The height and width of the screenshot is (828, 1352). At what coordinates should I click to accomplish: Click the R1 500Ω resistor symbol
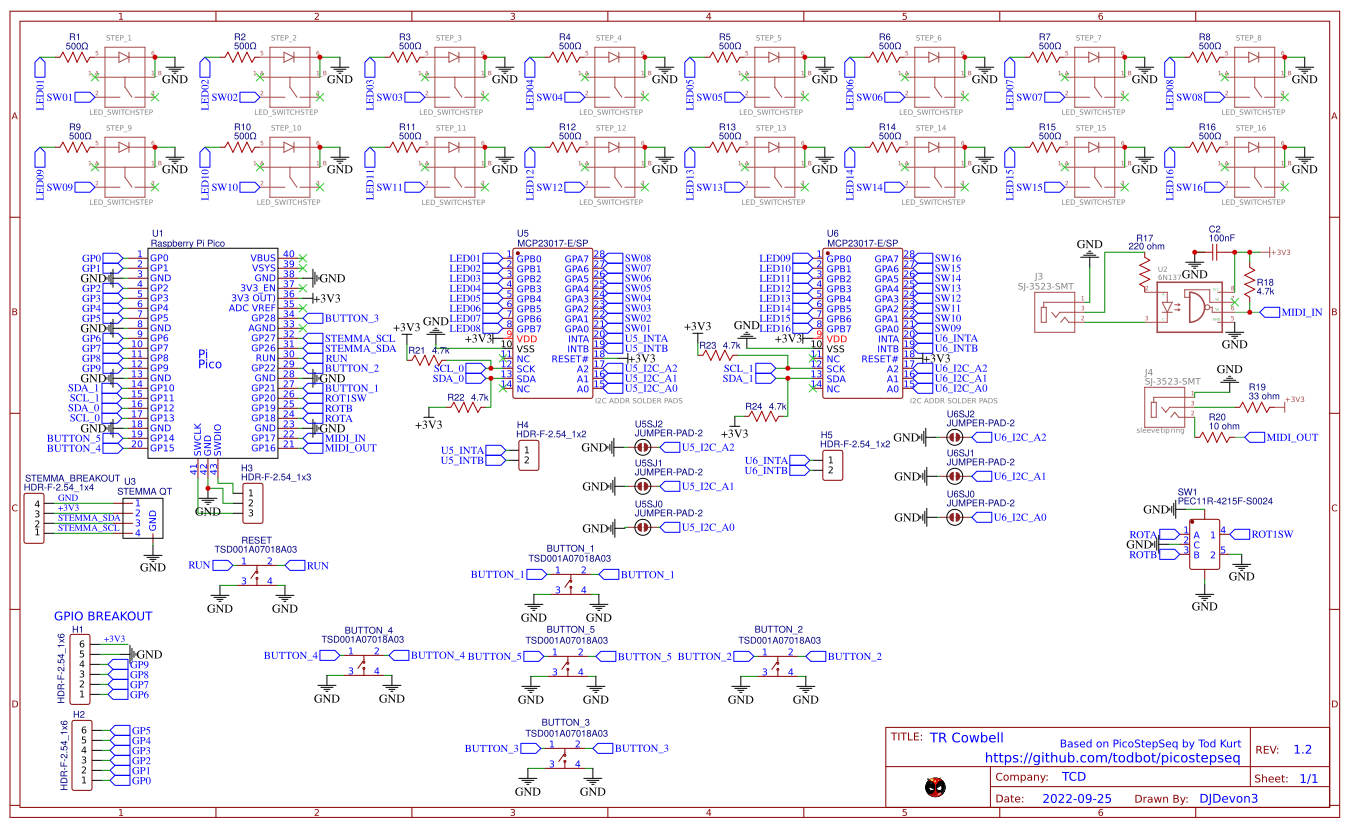(76, 58)
